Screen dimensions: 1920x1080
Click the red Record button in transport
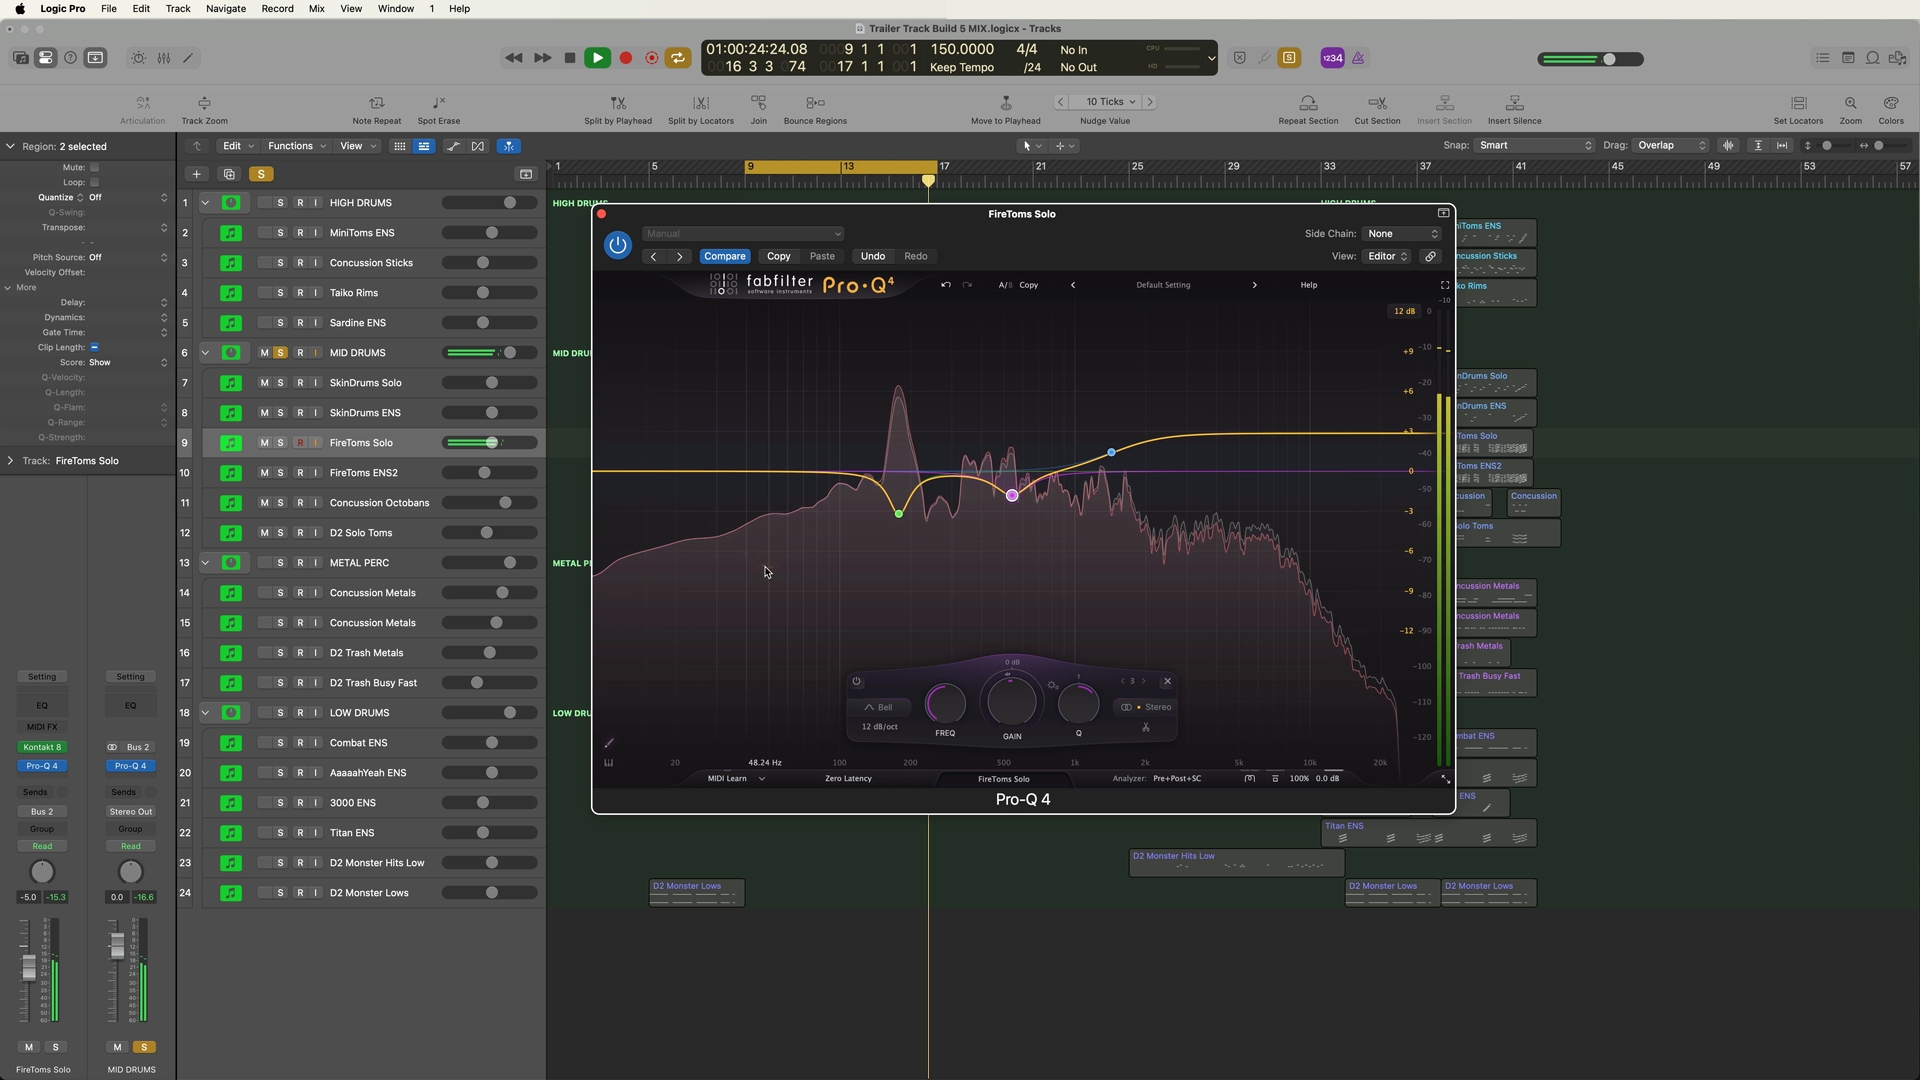point(626,58)
